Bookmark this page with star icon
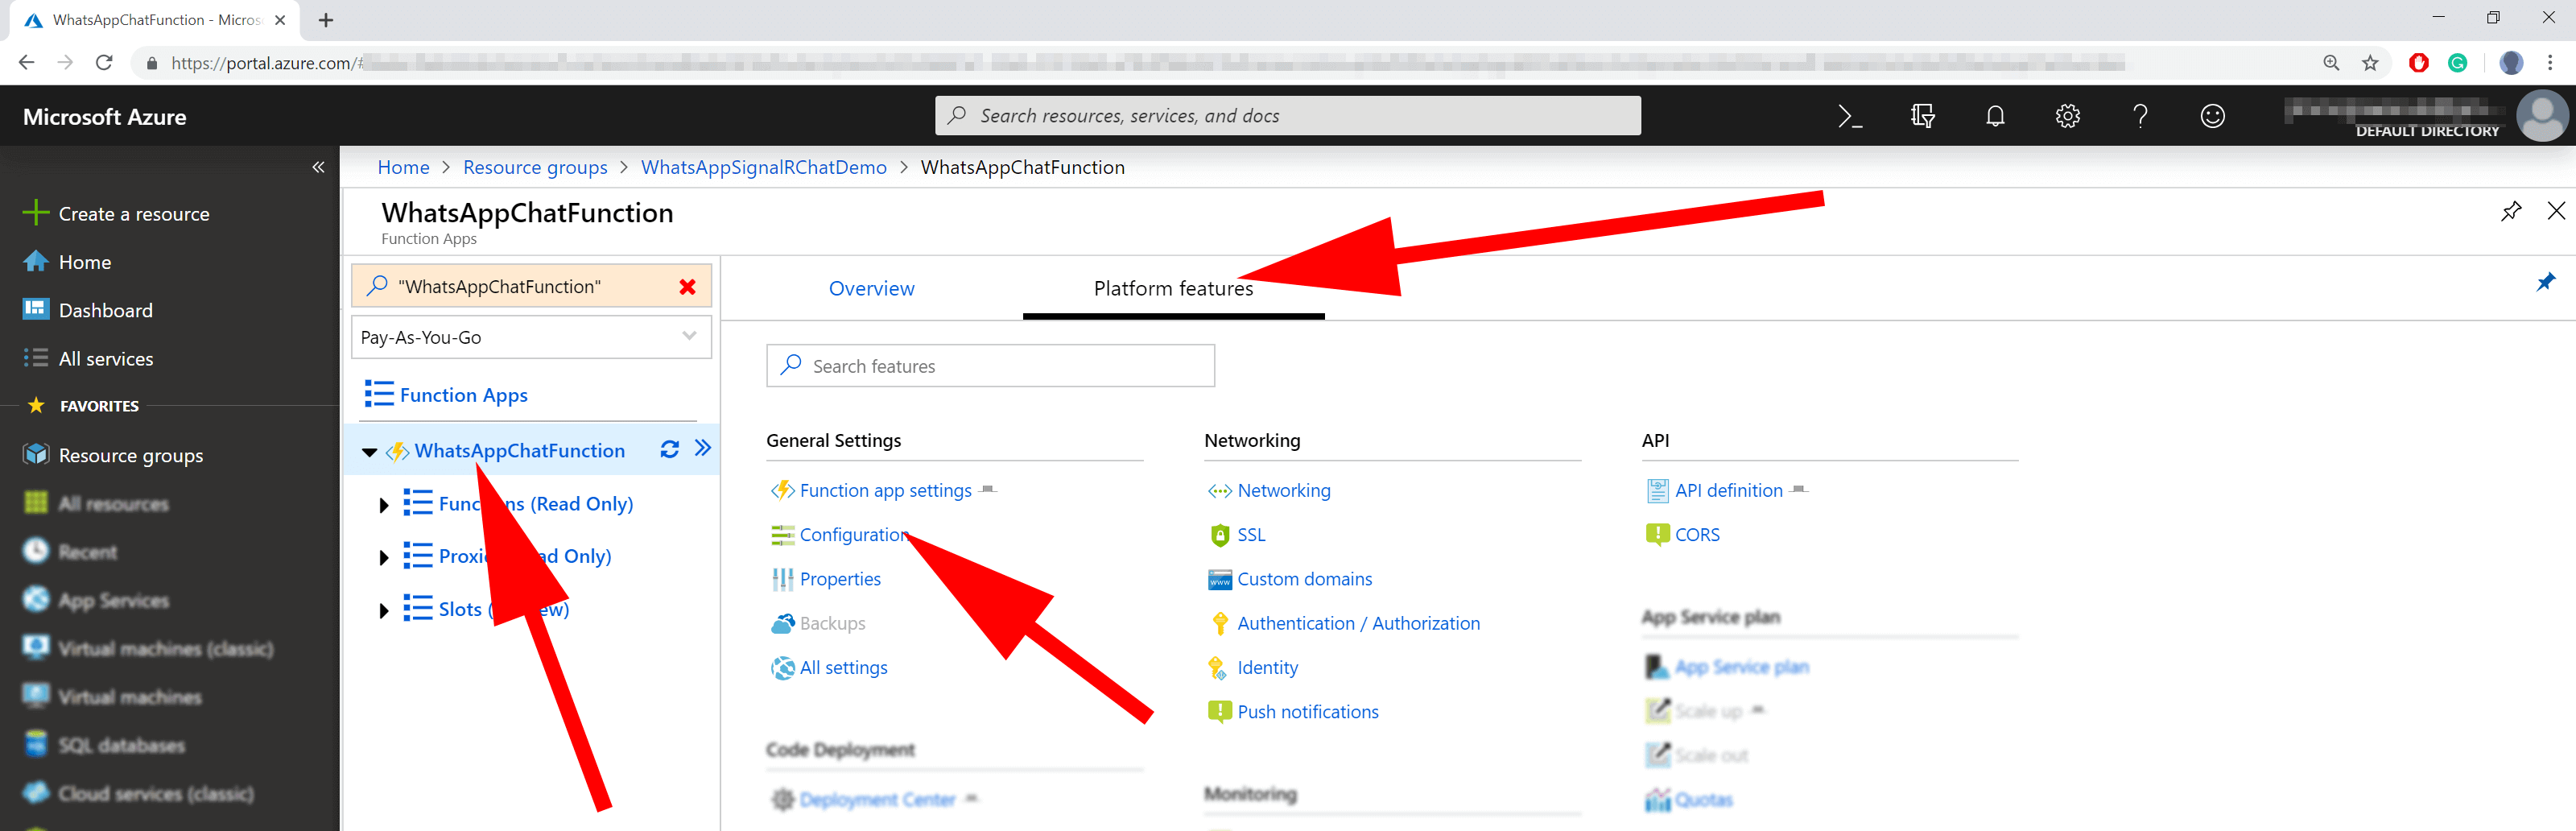Screen dimensions: 2576x831 tap(2370, 63)
